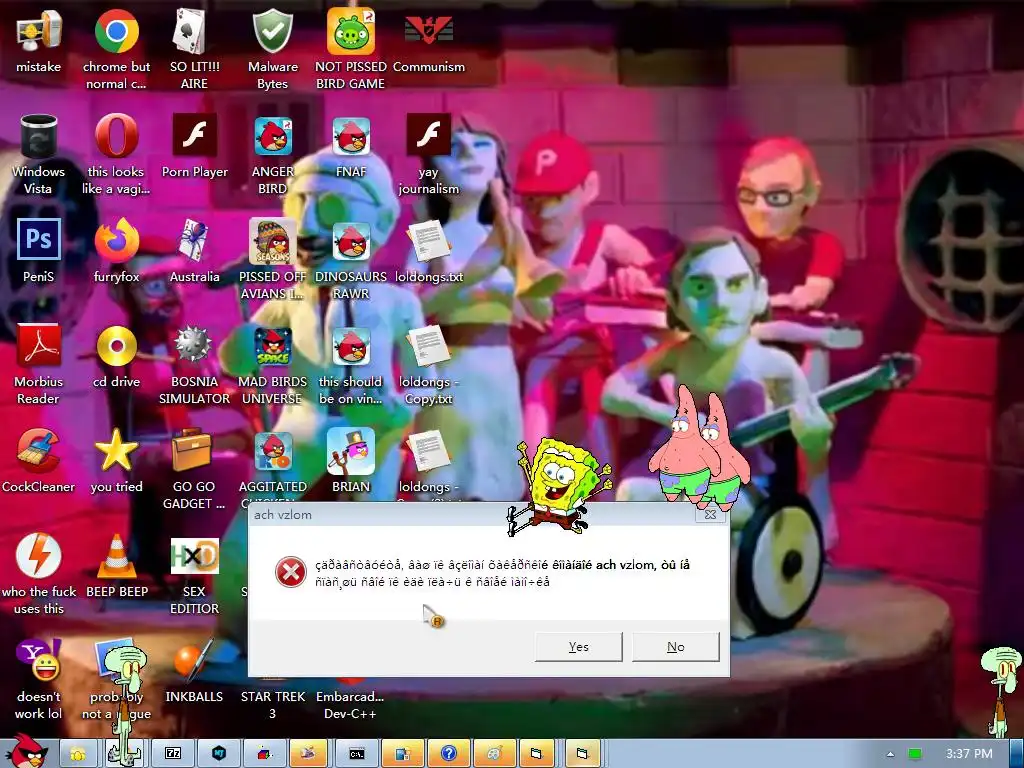Image resolution: width=1024 pixels, height=768 pixels.
Task: Click the green system tray icon
Action: [915, 754]
